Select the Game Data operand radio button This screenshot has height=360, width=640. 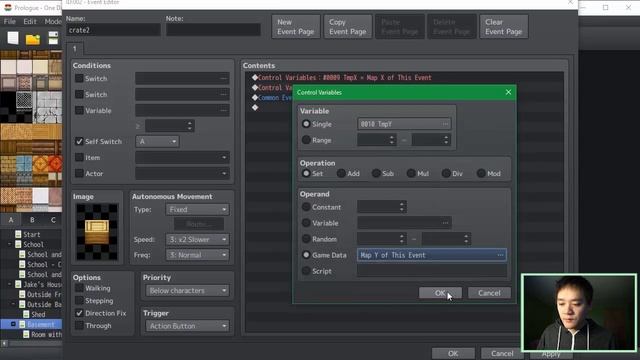click(x=306, y=255)
